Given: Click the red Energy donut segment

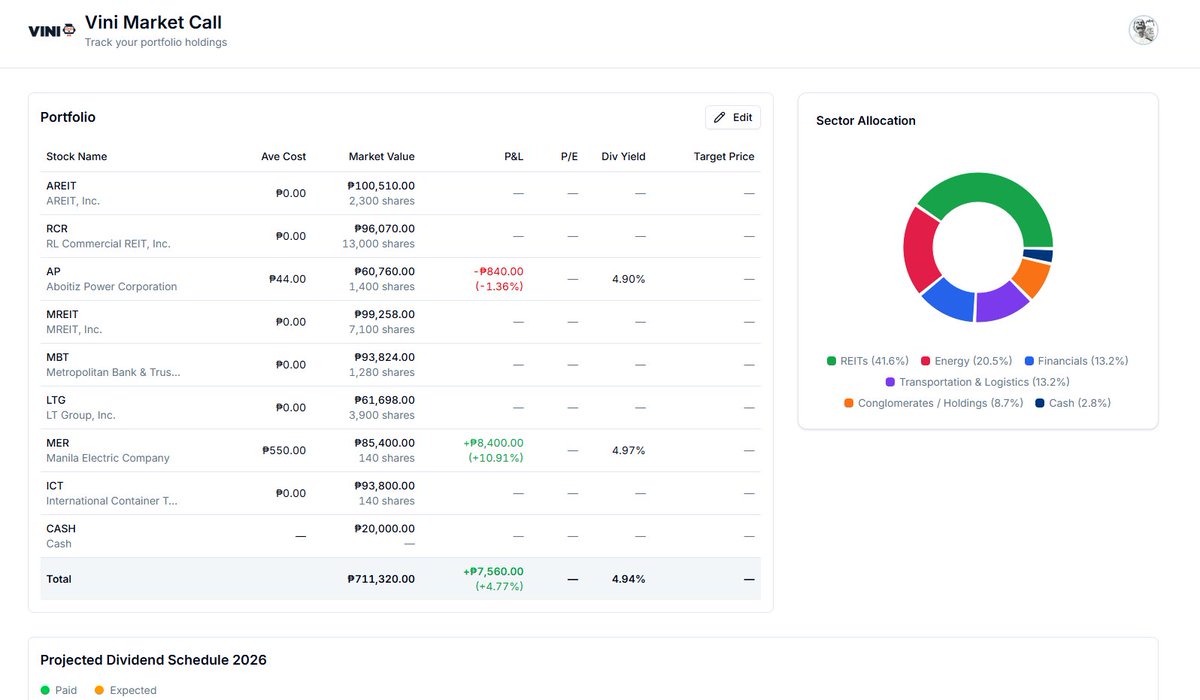Looking at the screenshot, I should pyautogui.click(x=921, y=248).
